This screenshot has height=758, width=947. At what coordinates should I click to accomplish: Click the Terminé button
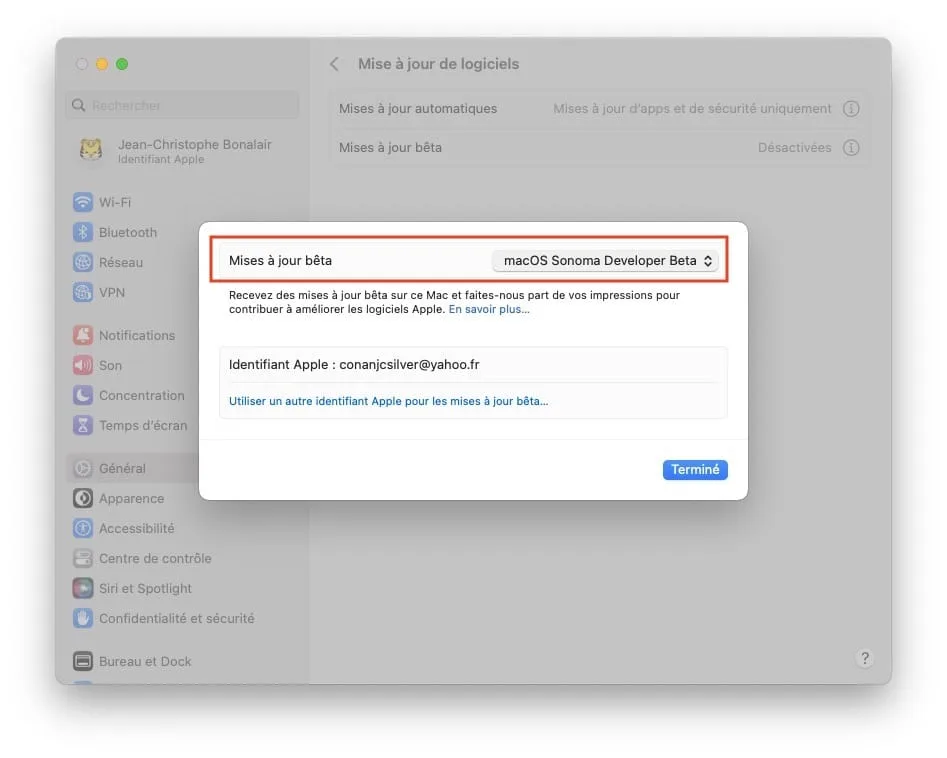tap(695, 469)
